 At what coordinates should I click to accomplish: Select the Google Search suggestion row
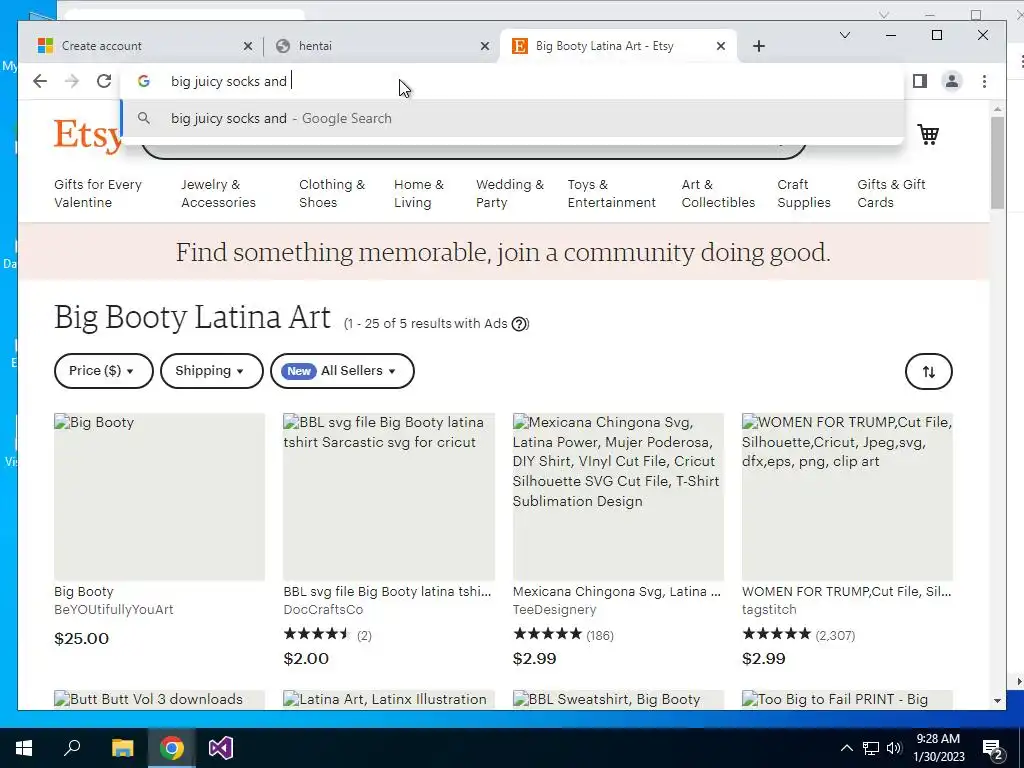(x=513, y=118)
